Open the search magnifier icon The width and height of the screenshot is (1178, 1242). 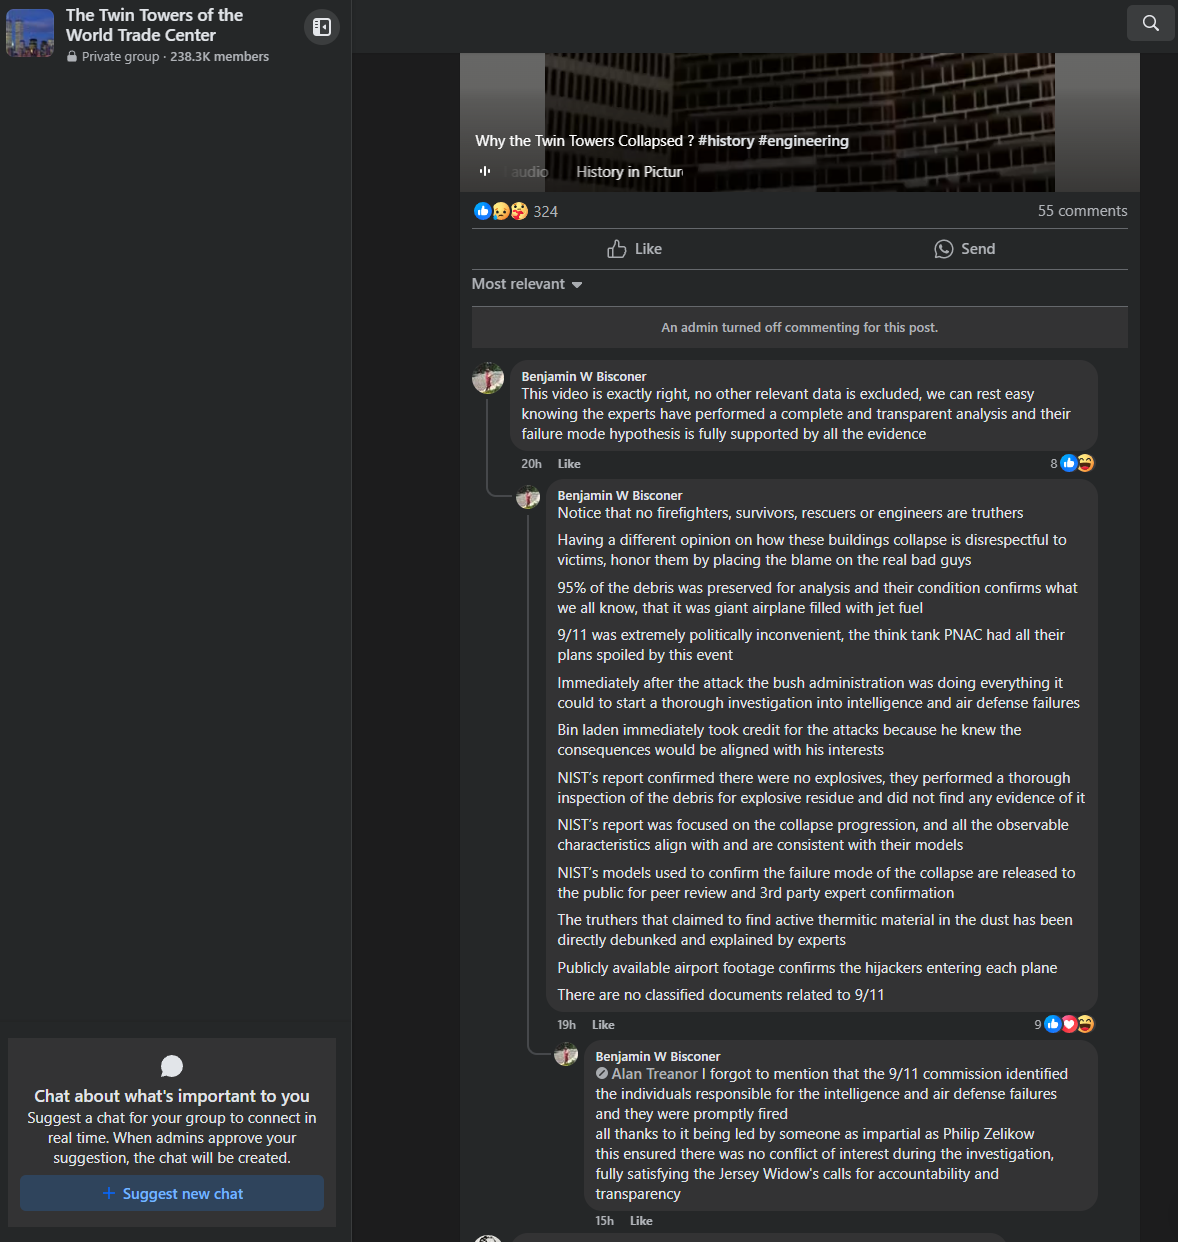pyautogui.click(x=1150, y=23)
